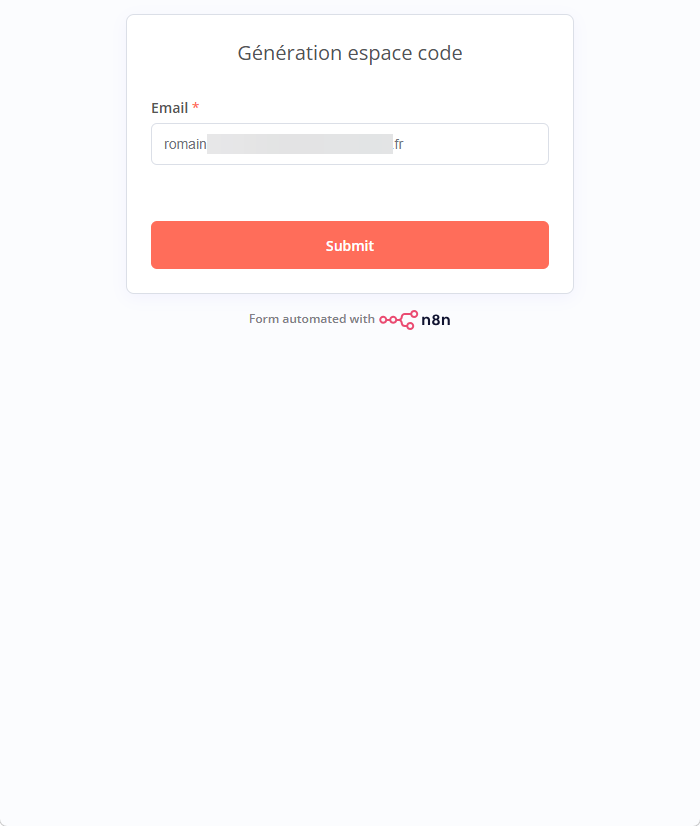Click the word "espace" in the title
Image resolution: width=700 pixels, height=826 pixels.
click(379, 53)
